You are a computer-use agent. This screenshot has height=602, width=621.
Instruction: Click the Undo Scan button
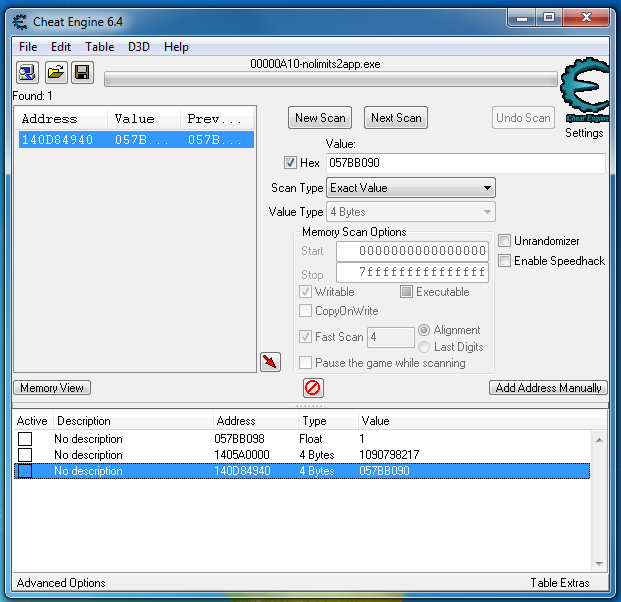click(x=523, y=118)
